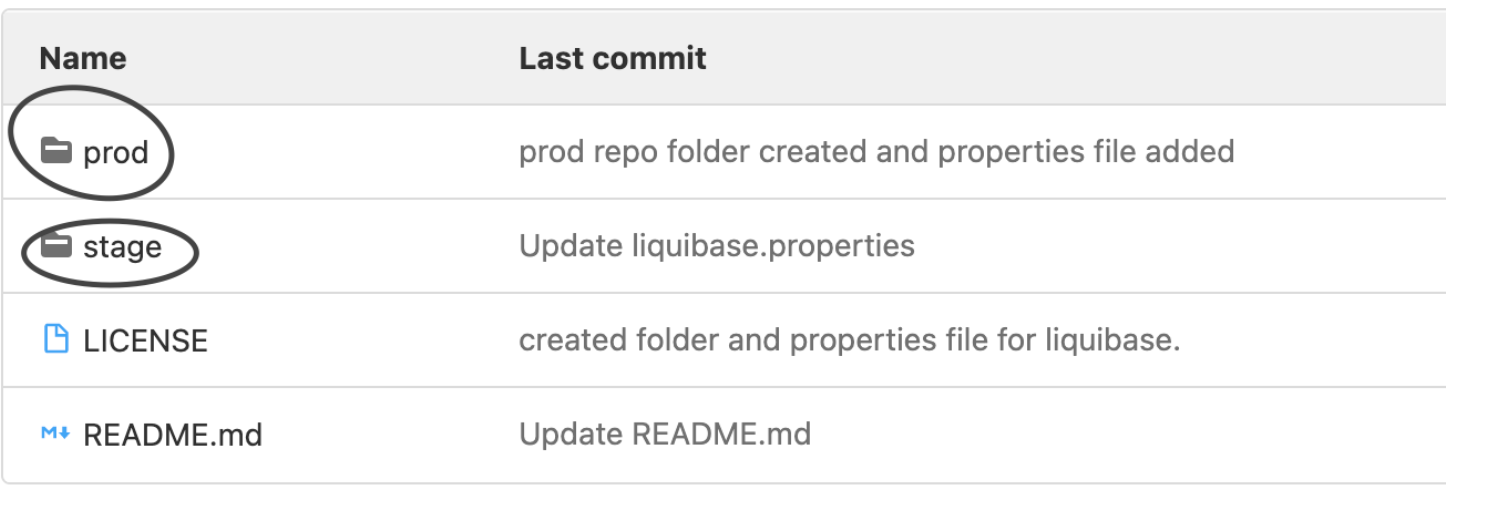
Task: Select the prod table row
Action: (x=724, y=152)
